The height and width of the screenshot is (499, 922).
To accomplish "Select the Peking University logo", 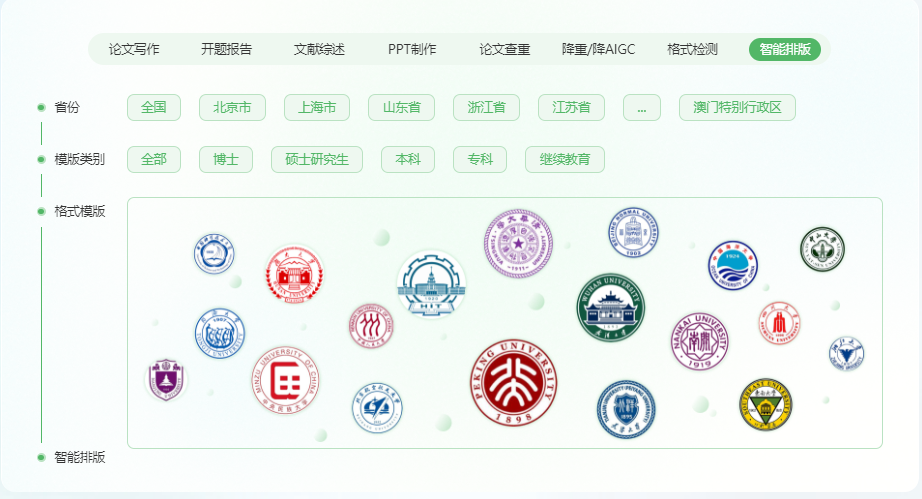I will click(513, 383).
